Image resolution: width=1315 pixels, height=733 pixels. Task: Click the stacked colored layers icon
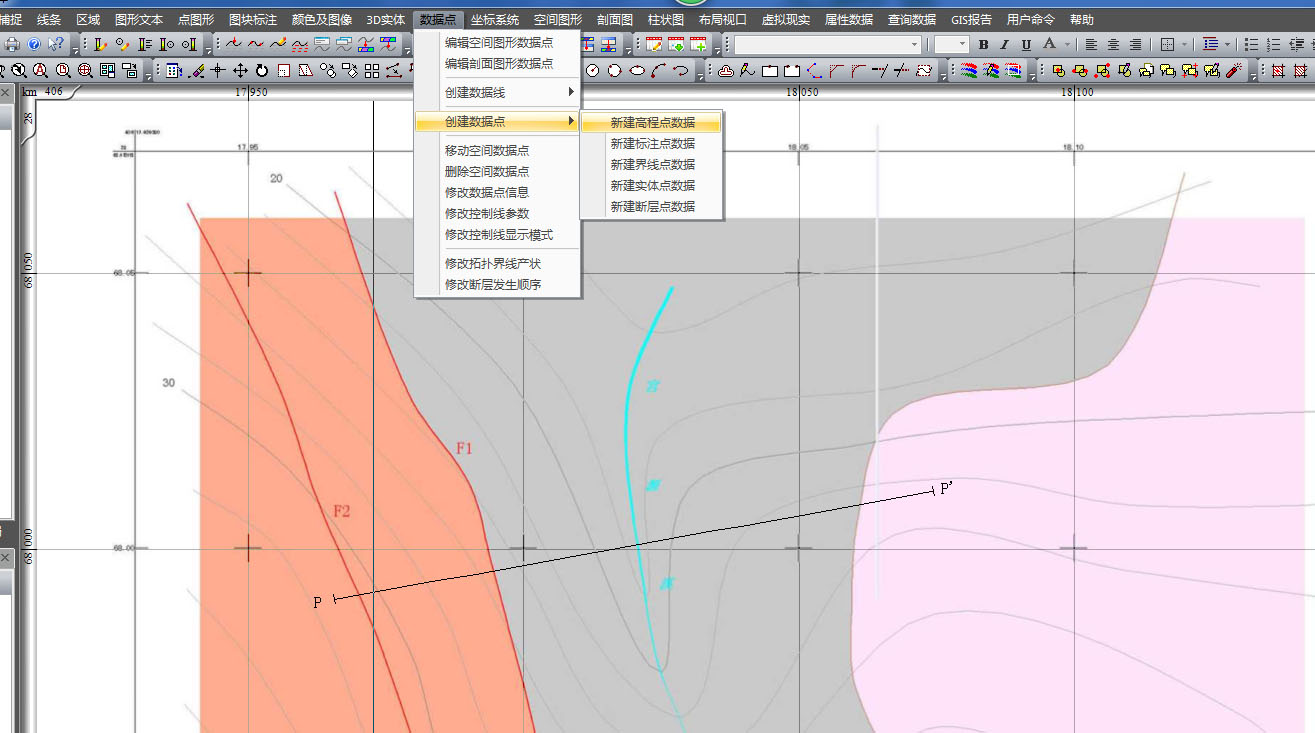click(969, 71)
